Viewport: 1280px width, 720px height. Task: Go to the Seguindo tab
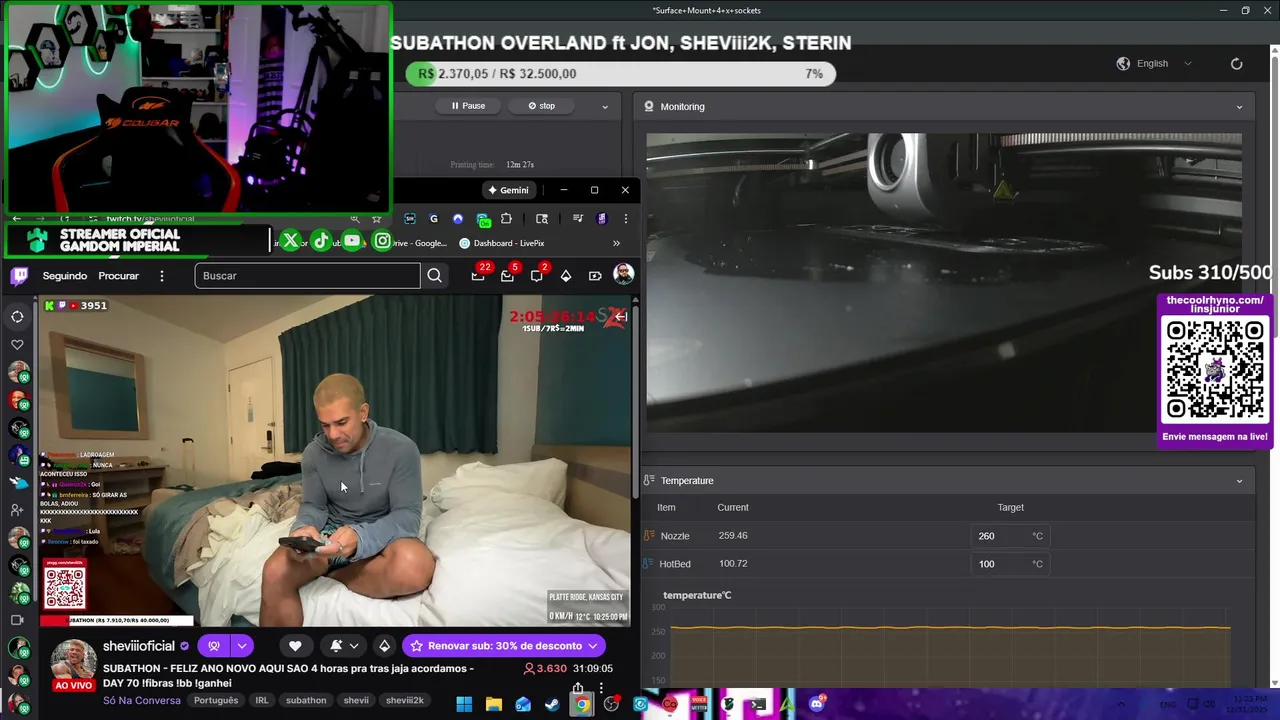click(65, 276)
